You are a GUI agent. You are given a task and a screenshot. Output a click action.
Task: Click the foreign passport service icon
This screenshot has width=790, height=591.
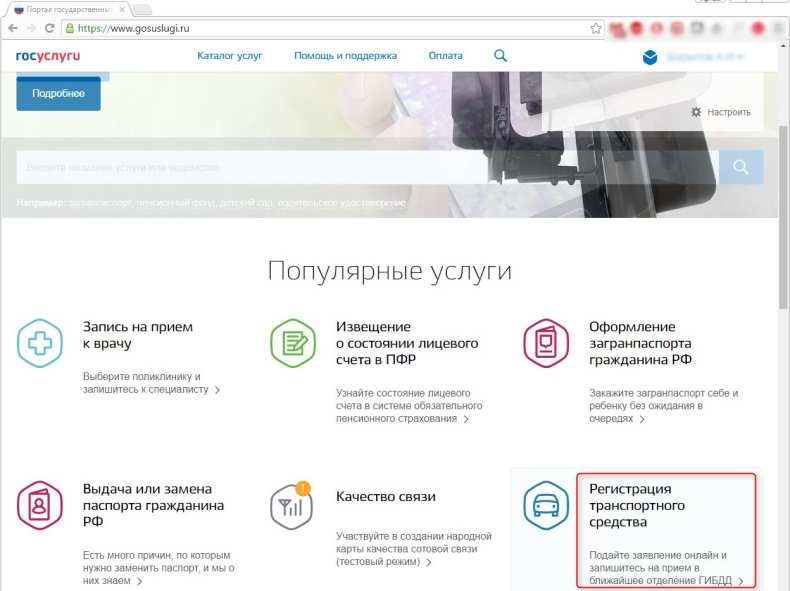coord(546,344)
